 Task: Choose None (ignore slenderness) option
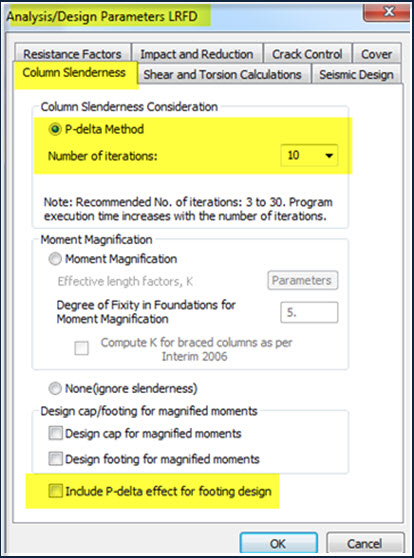point(55,389)
